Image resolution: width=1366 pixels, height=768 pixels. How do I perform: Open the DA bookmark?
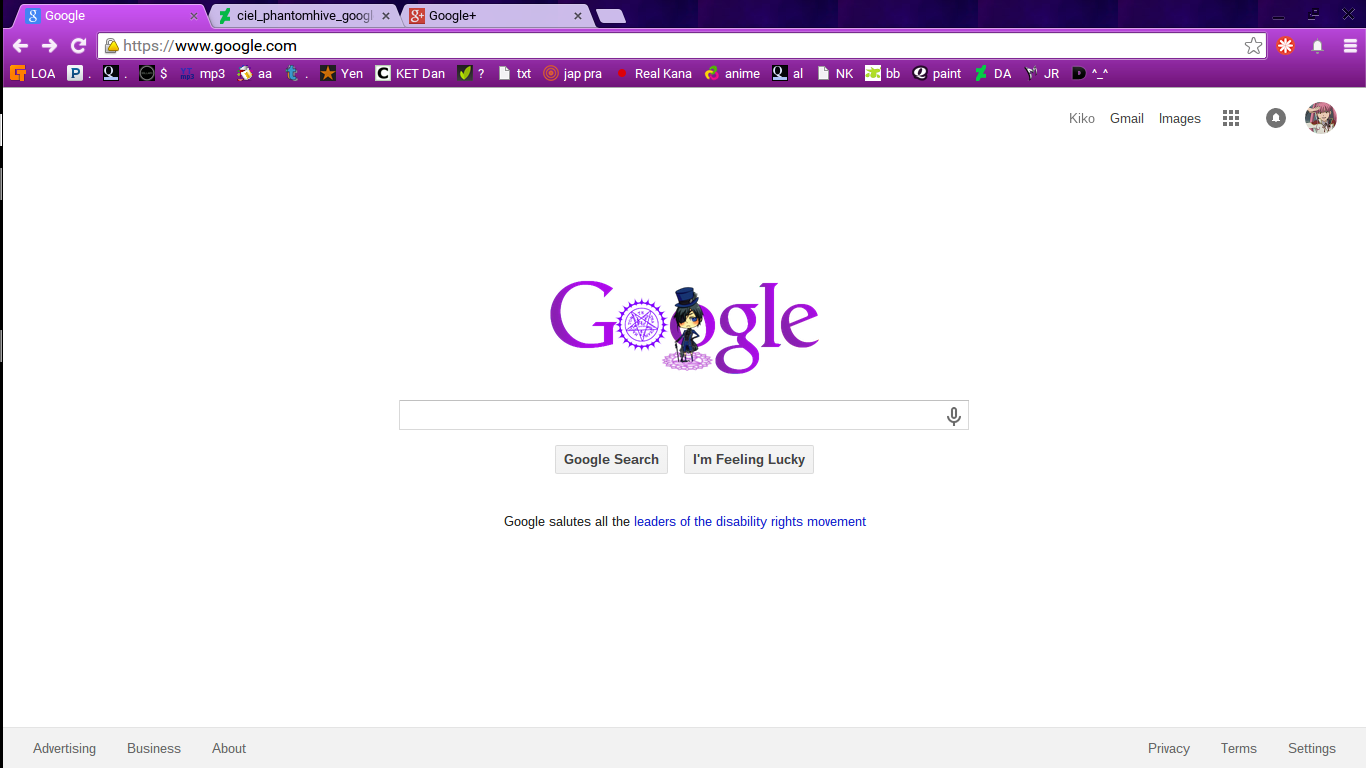pos(993,73)
